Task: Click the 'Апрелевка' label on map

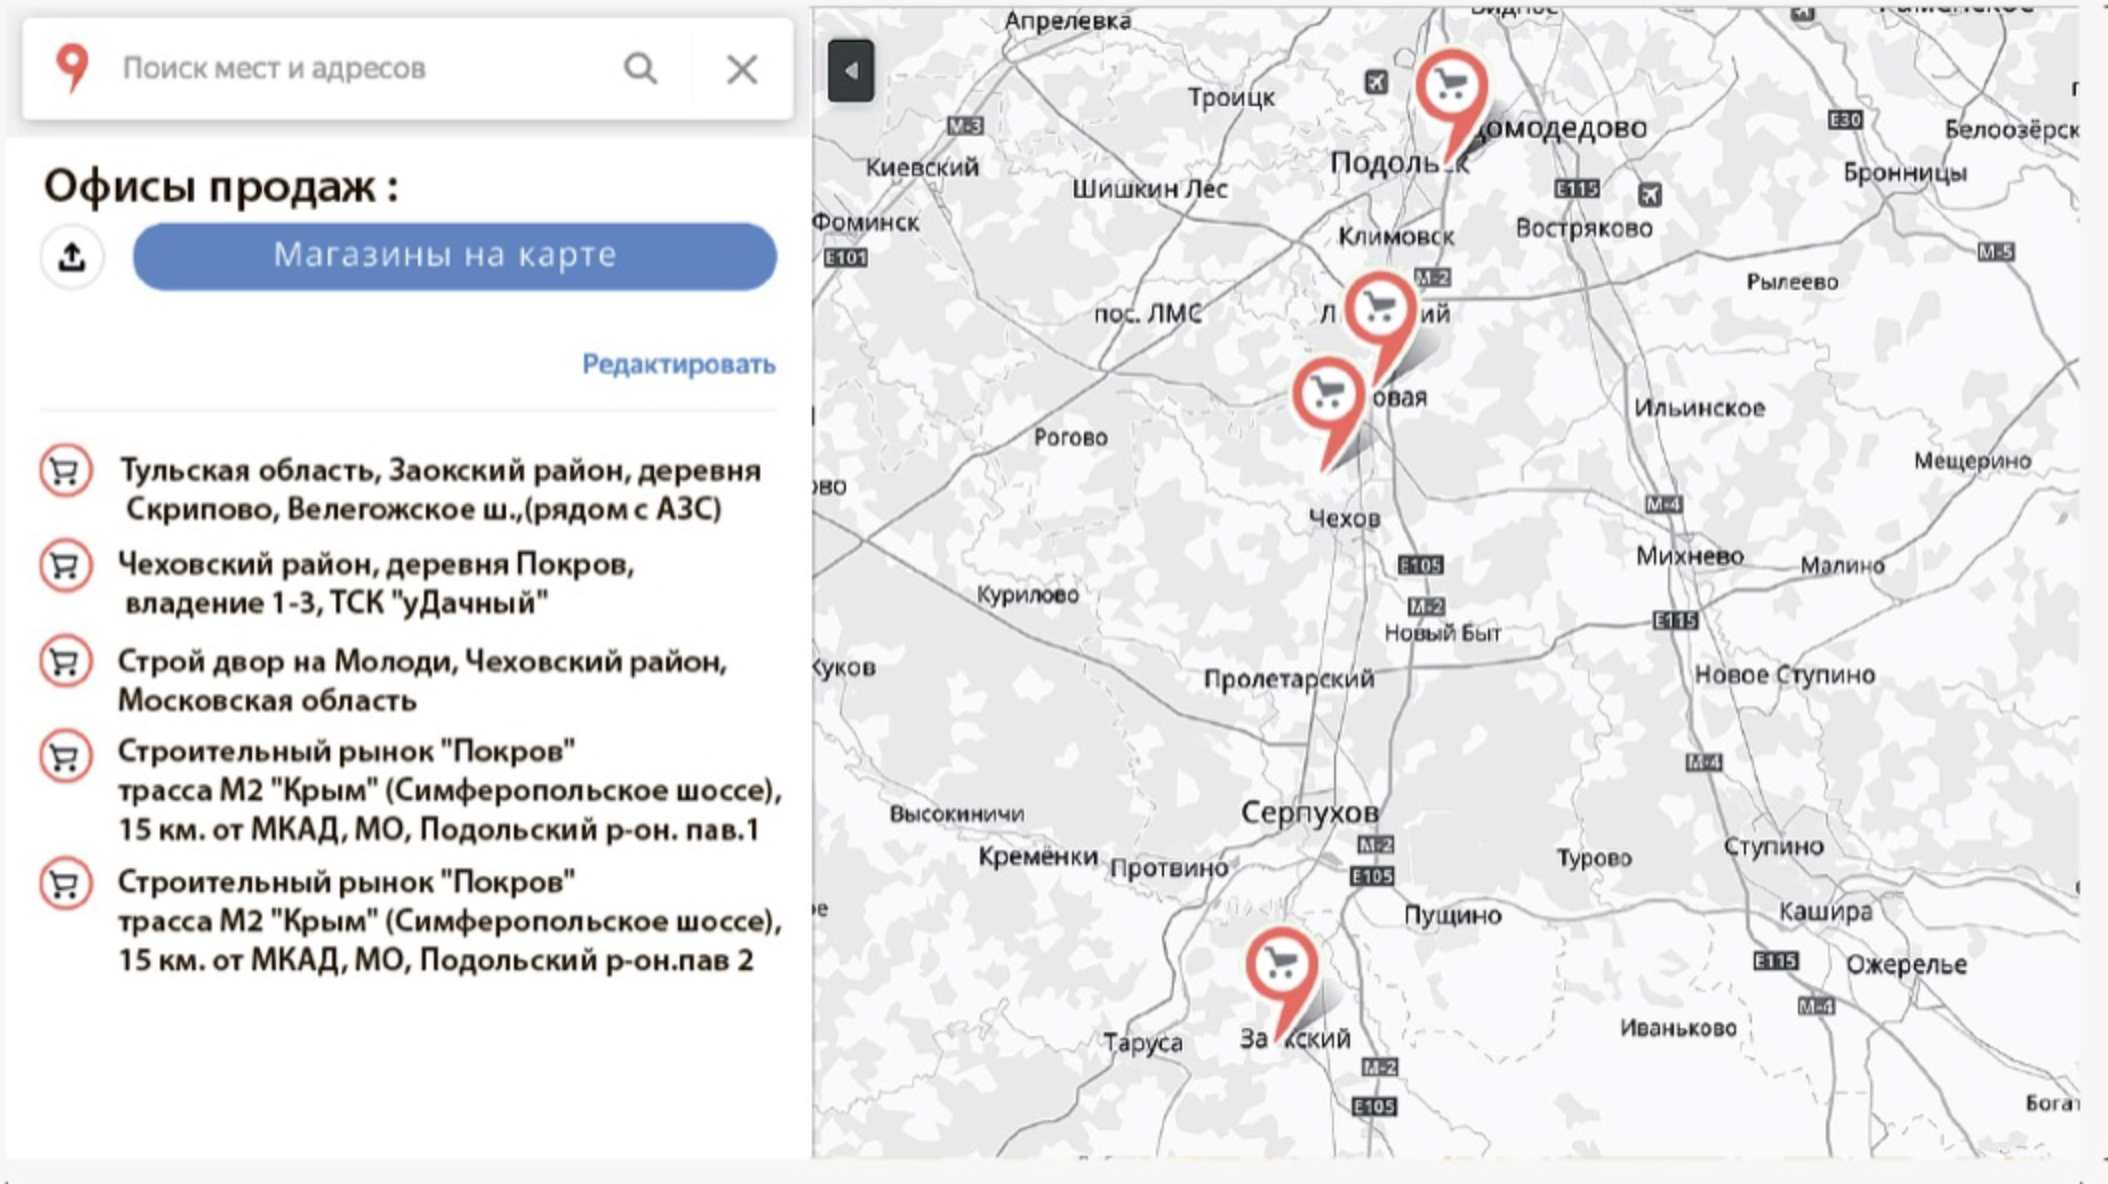Action: click(1068, 21)
